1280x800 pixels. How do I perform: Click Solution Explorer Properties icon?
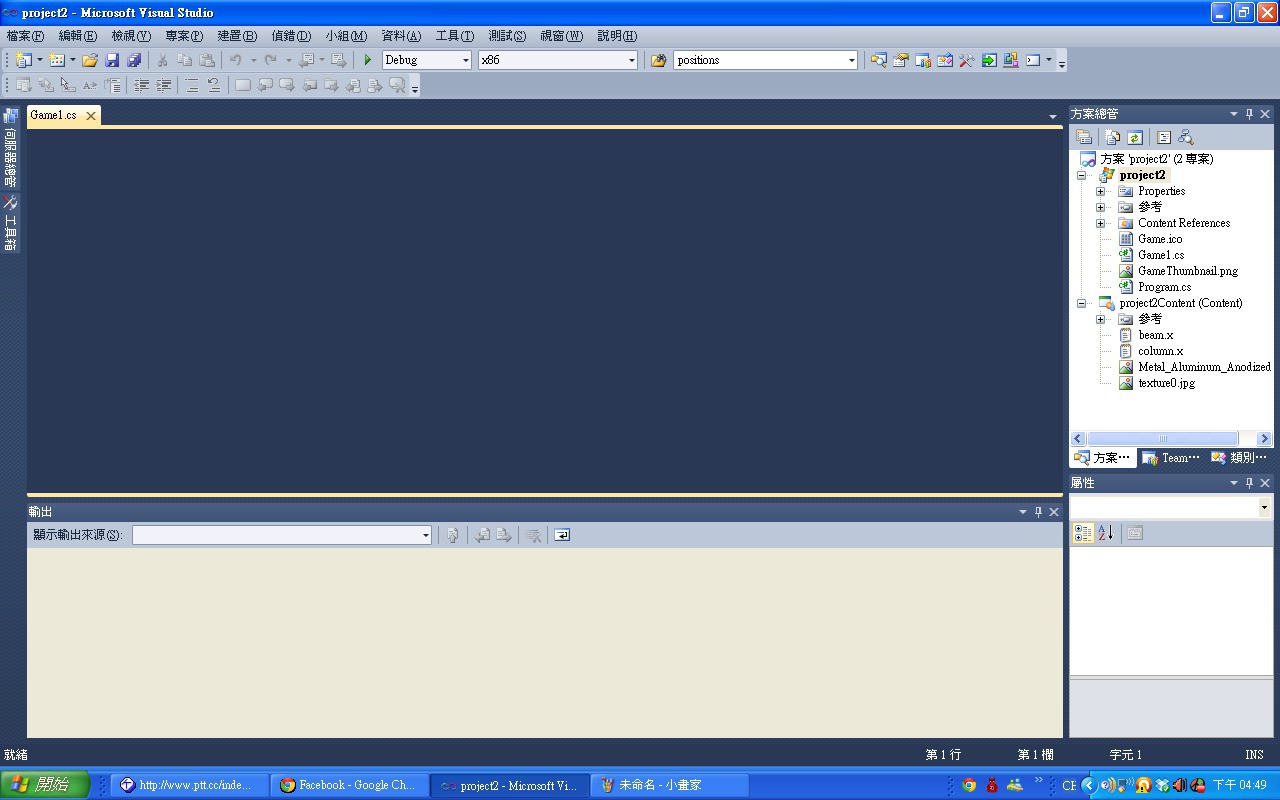(1083, 137)
